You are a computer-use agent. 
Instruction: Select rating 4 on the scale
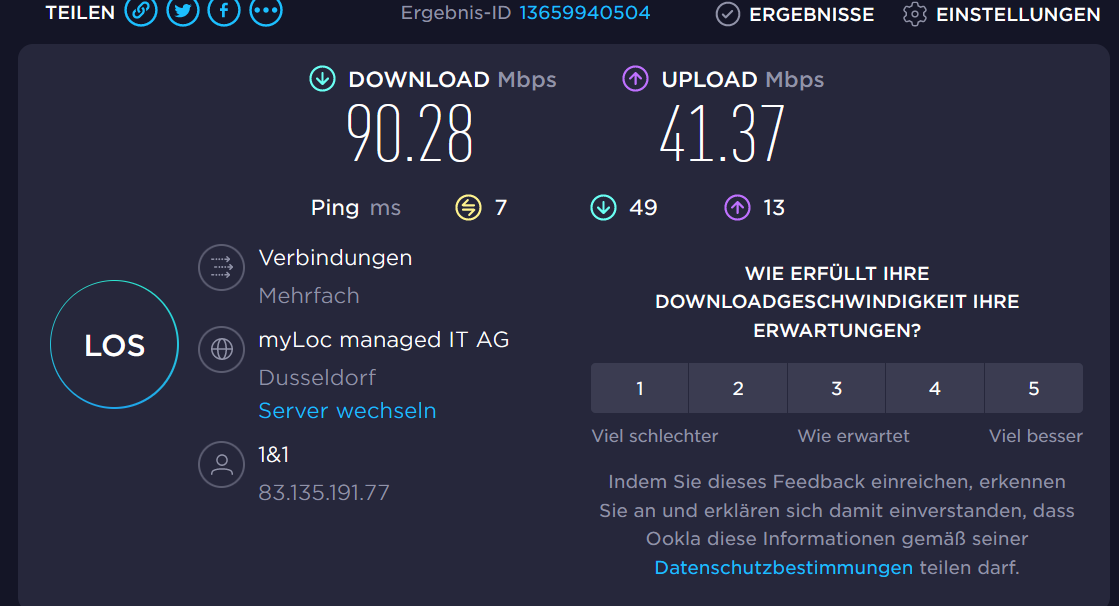click(935, 388)
